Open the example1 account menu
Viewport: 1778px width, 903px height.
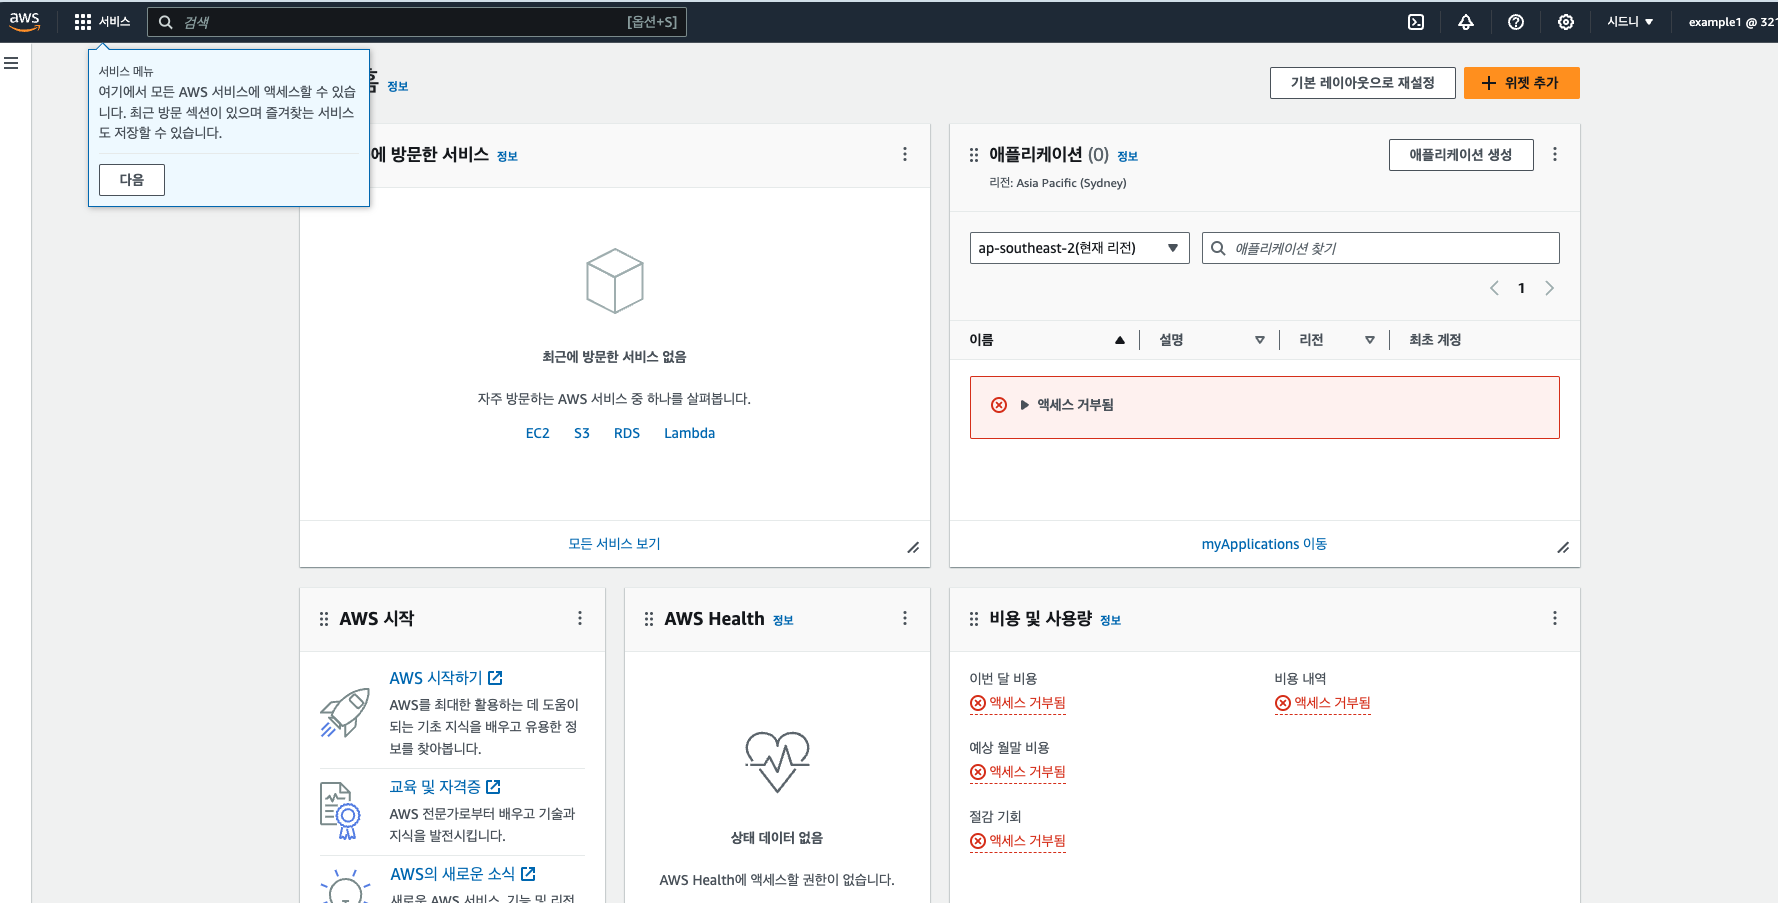tap(1732, 22)
